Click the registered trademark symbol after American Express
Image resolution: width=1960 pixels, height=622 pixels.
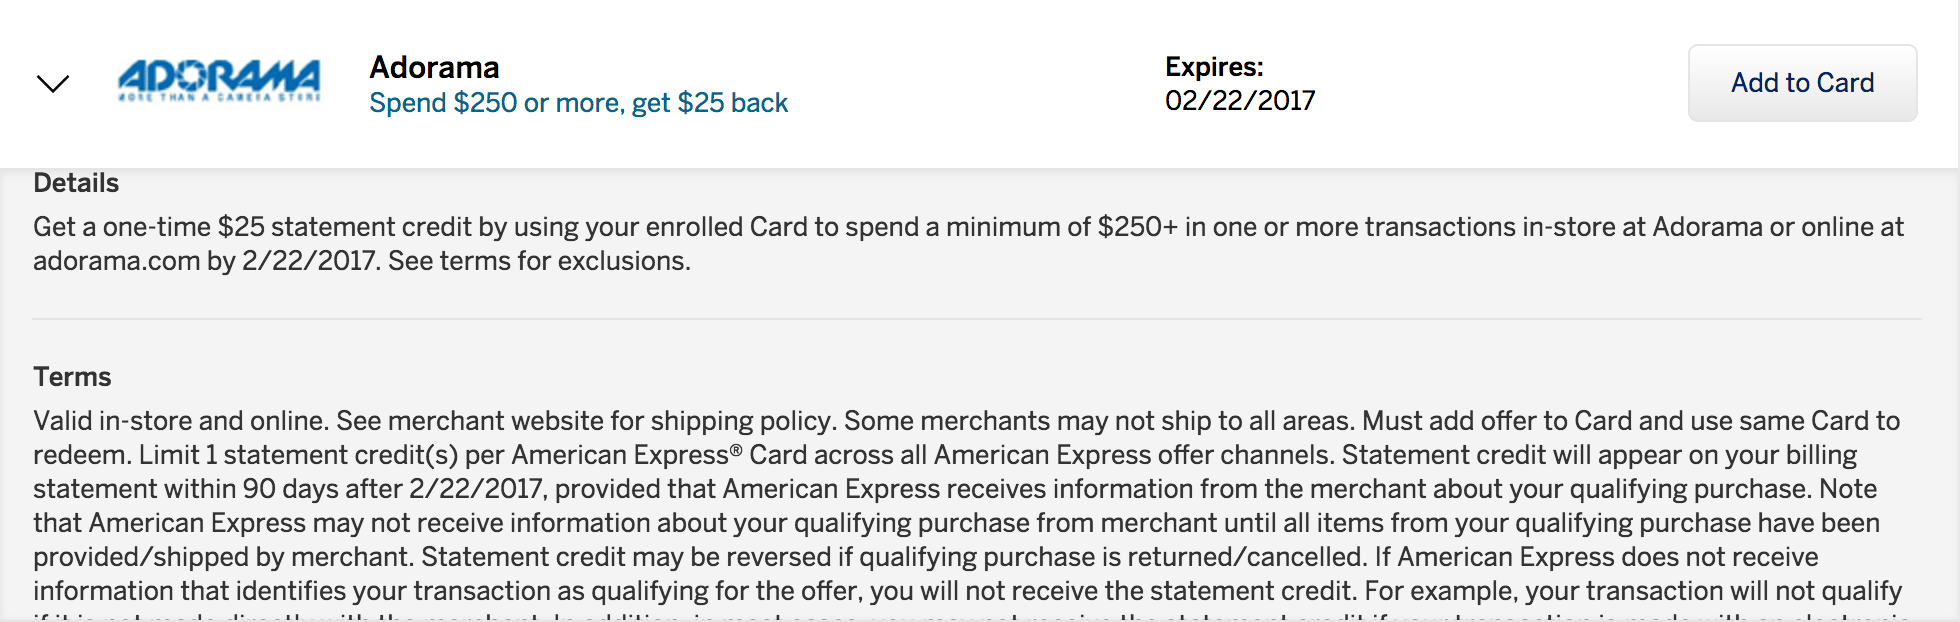click(736, 451)
